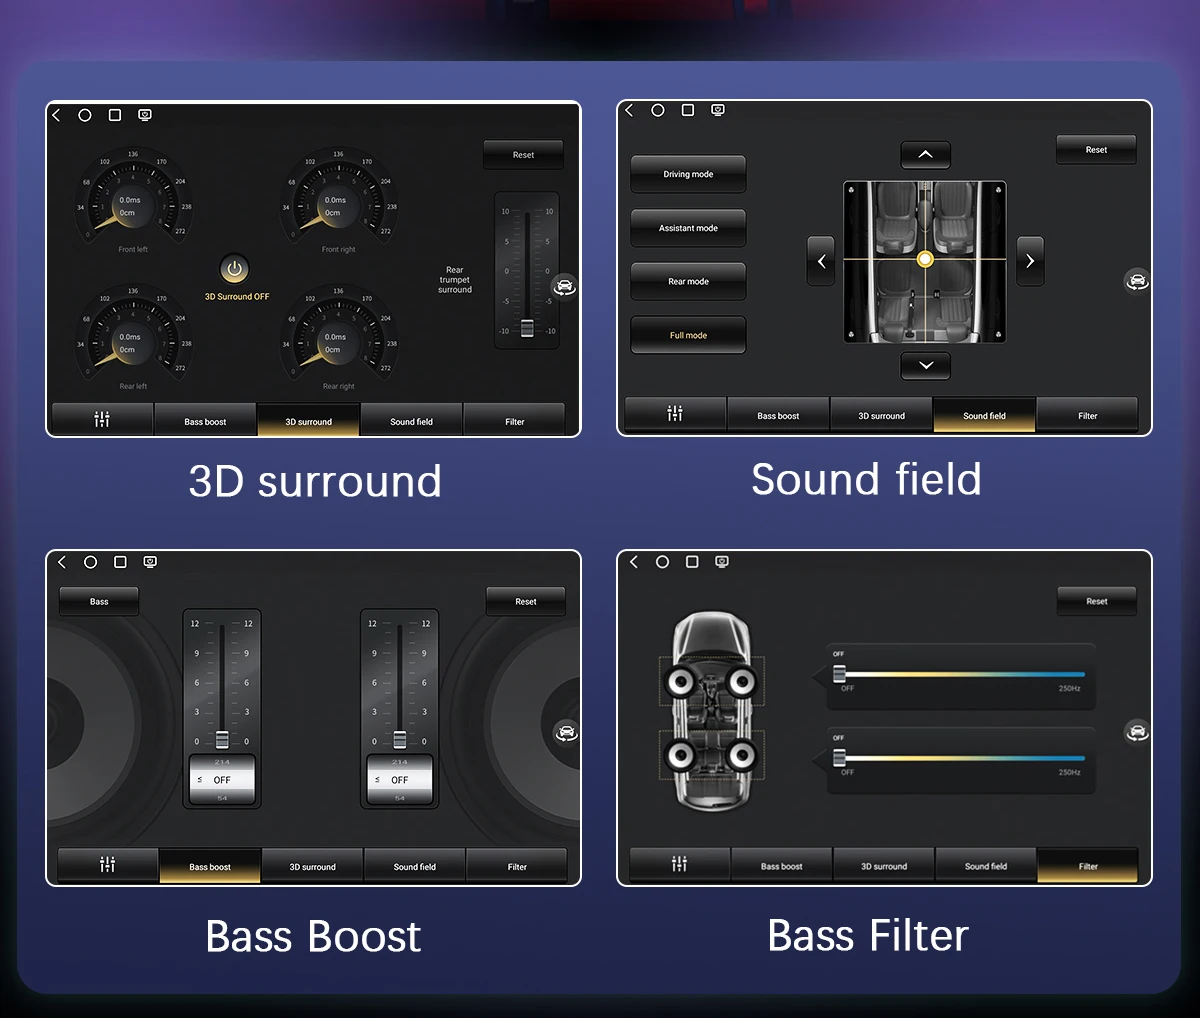The height and width of the screenshot is (1018, 1200).
Task: Toggle the 3D Surround OFF power button
Action: [x=234, y=269]
